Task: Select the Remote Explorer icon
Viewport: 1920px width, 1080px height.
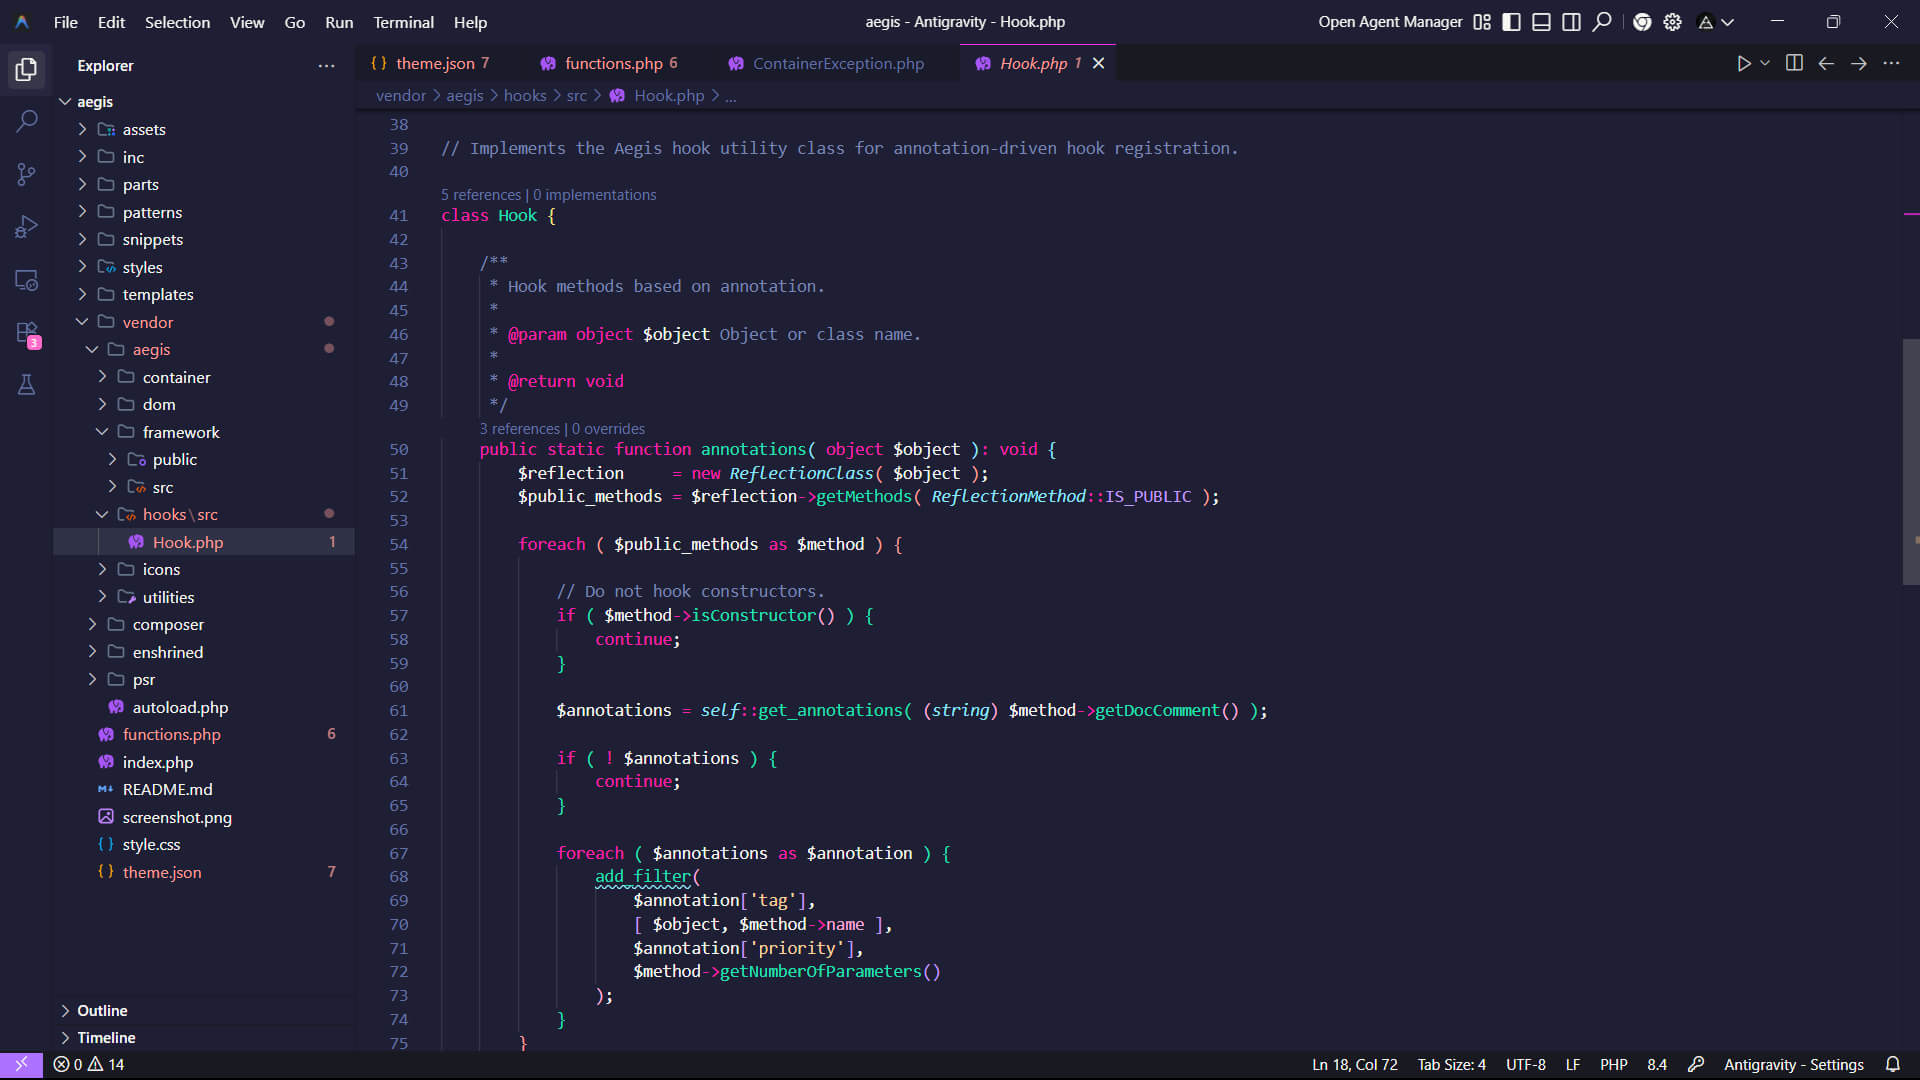Action: [x=26, y=280]
